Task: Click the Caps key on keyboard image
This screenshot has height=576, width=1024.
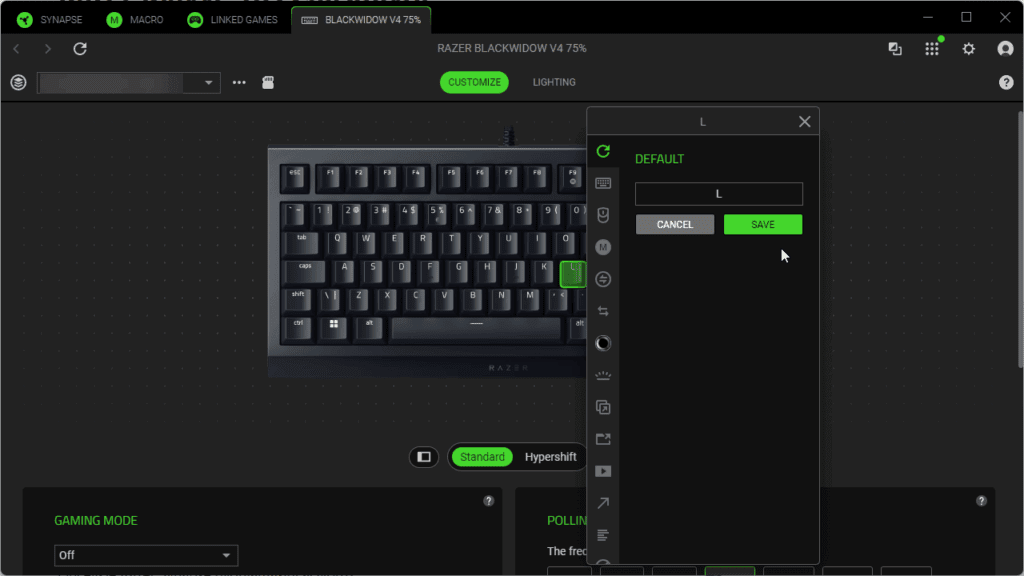Action: tap(305, 272)
